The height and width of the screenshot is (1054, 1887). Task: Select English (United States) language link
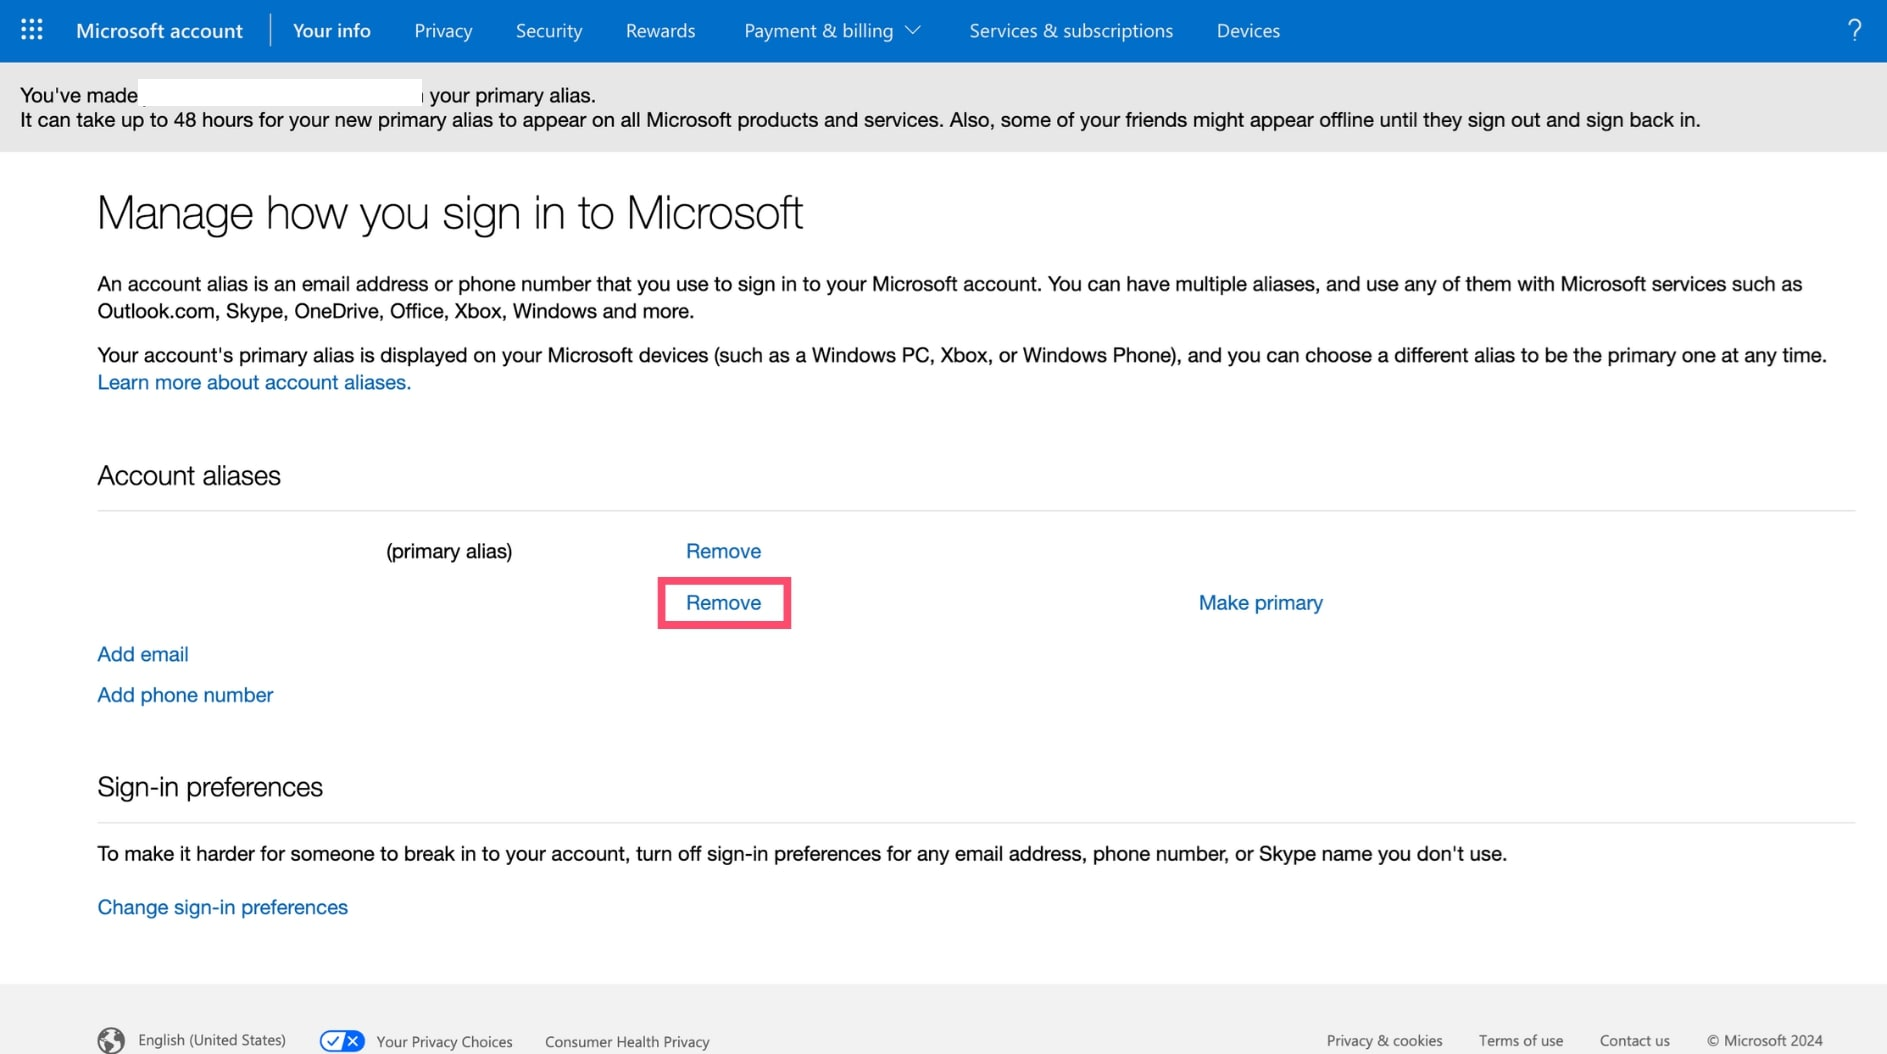click(212, 1040)
